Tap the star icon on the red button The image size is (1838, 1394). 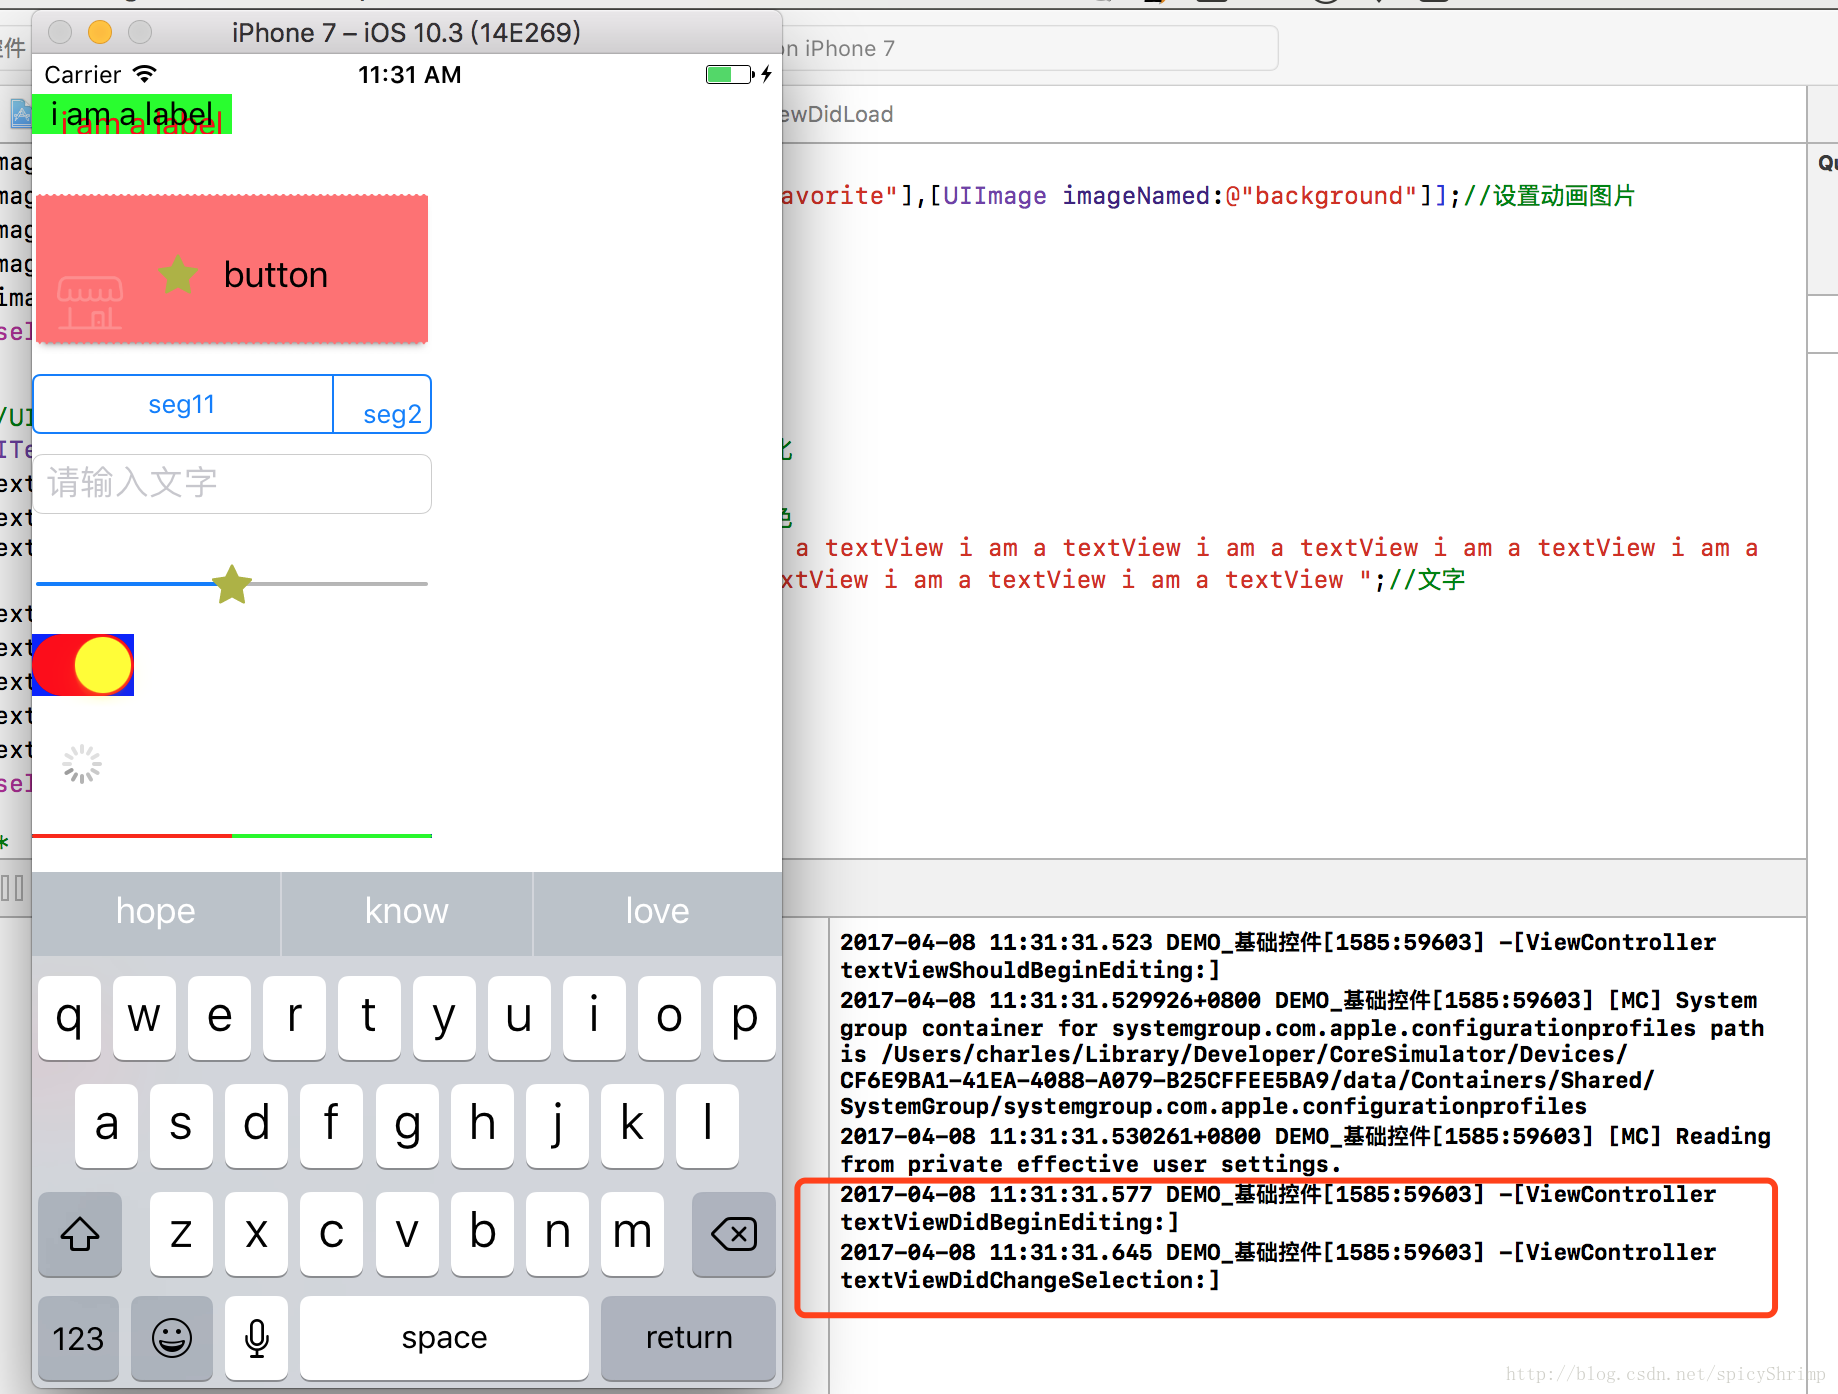tap(178, 274)
